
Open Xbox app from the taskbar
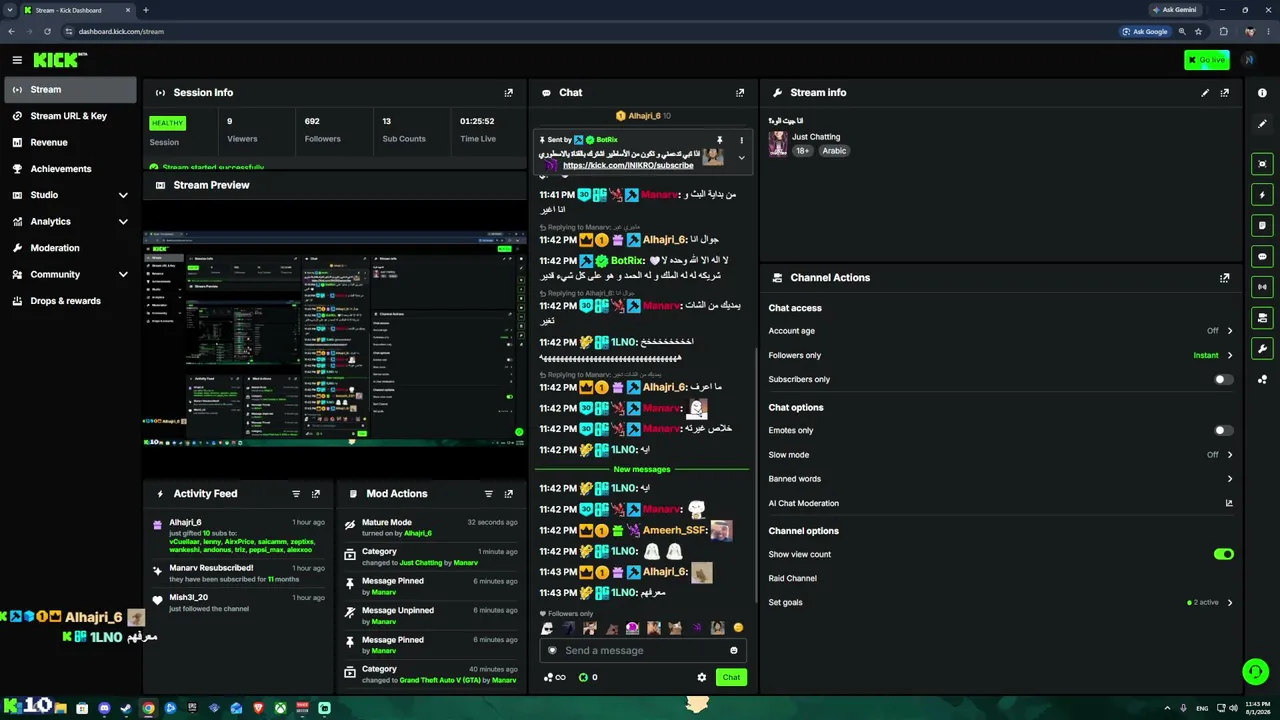280,708
